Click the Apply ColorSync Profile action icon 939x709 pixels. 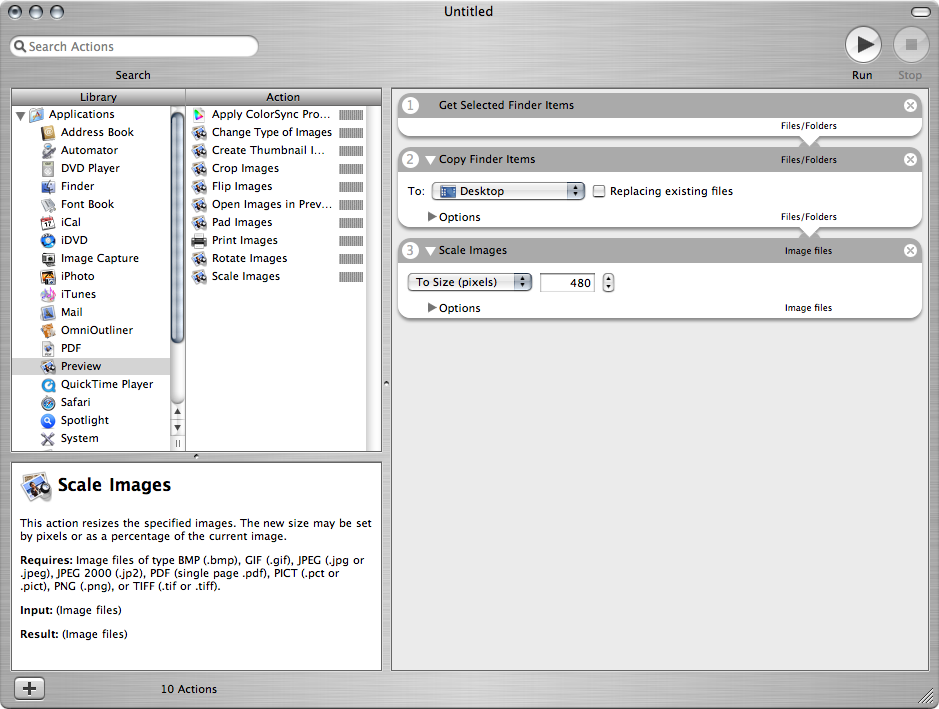point(199,114)
